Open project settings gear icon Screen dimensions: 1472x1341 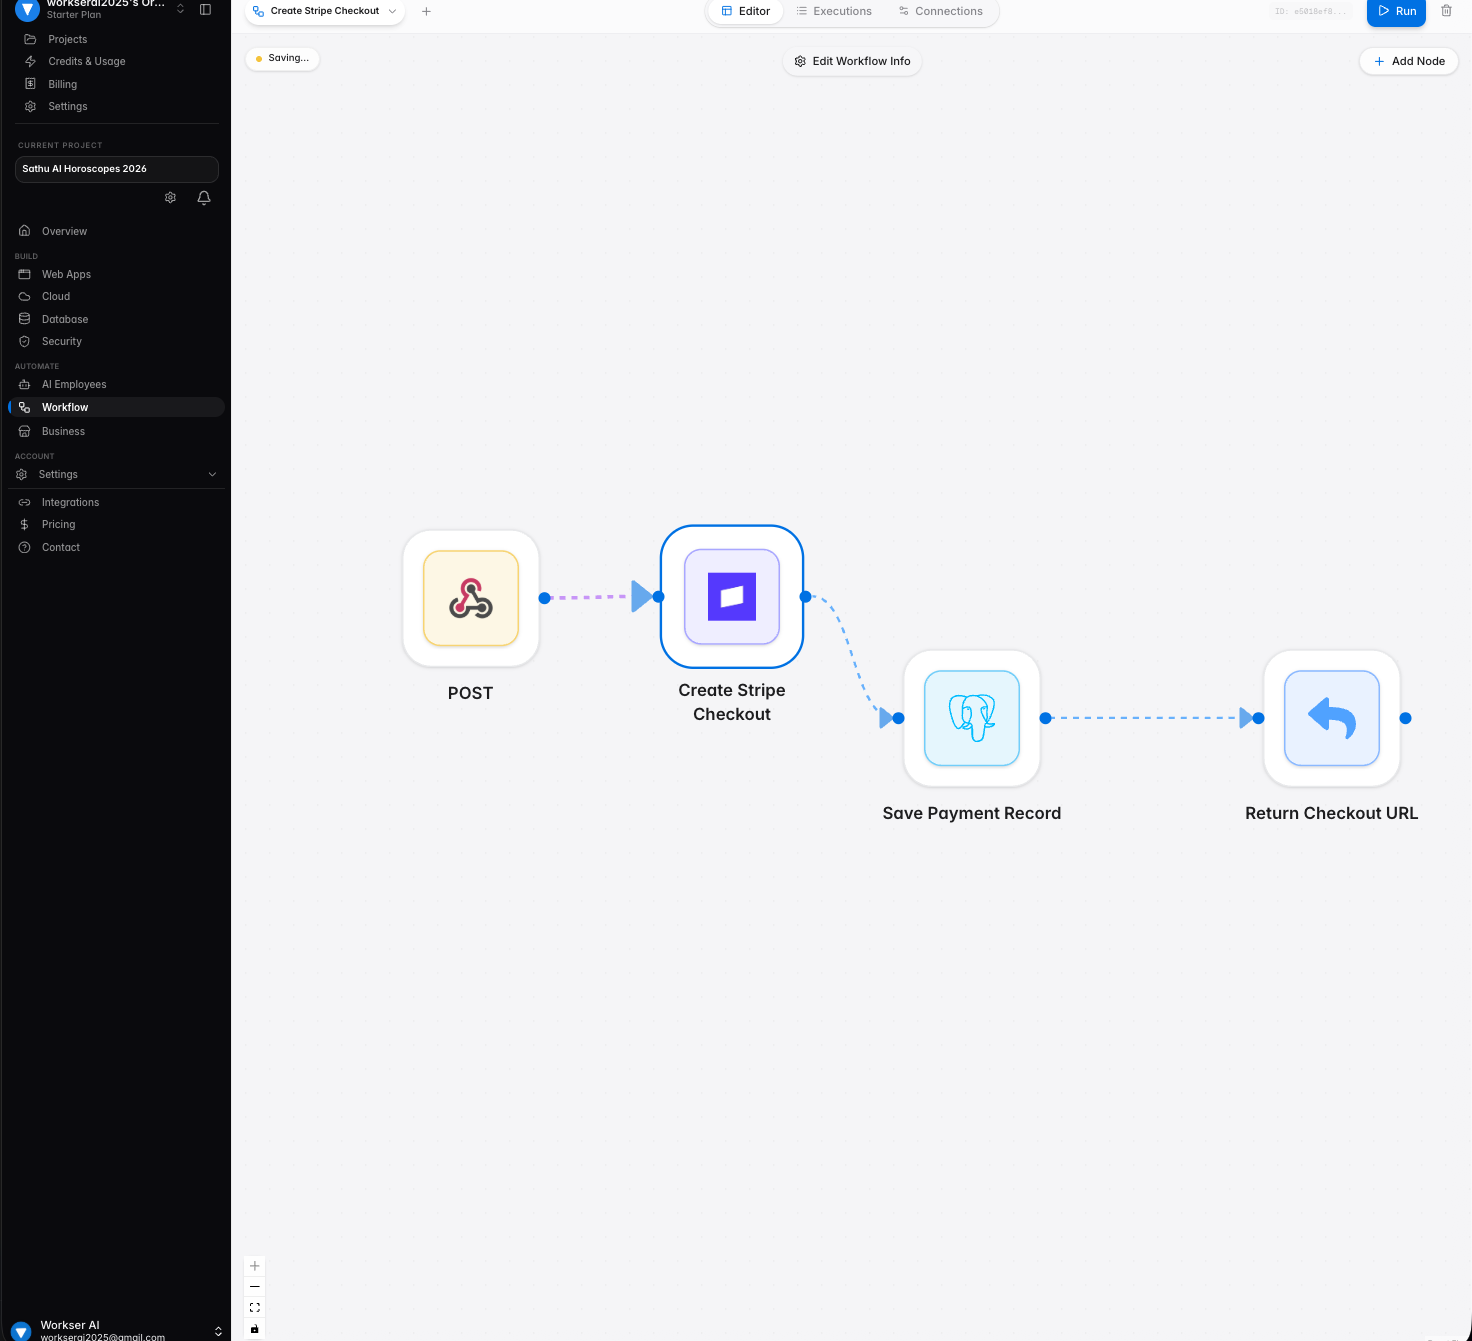click(170, 198)
